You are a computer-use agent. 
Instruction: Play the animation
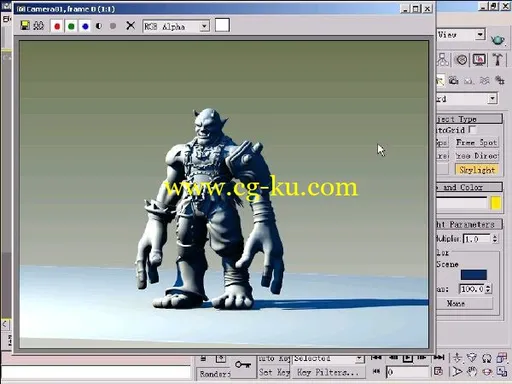click(407, 358)
